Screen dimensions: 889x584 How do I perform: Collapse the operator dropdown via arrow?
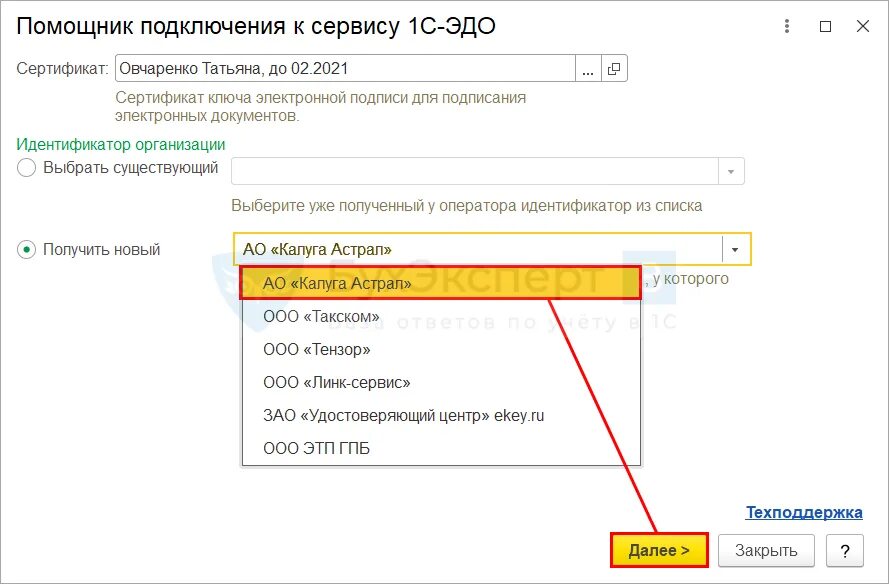[x=735, y=249]
